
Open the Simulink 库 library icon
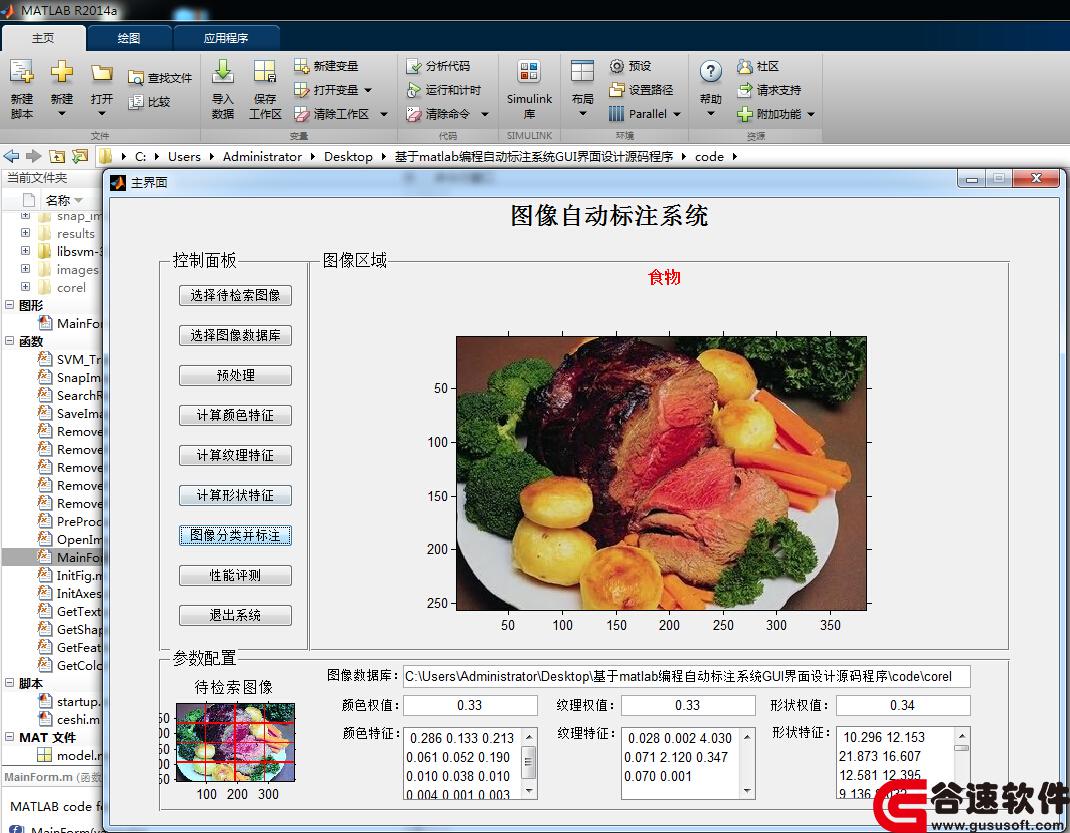click(529, 71)
